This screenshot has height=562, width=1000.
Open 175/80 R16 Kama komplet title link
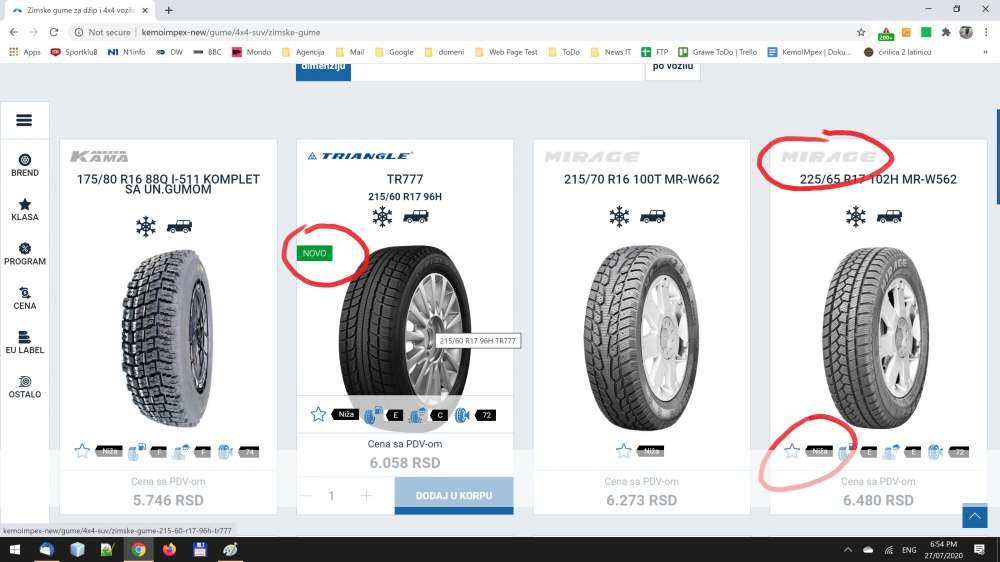tap(168, 184)
